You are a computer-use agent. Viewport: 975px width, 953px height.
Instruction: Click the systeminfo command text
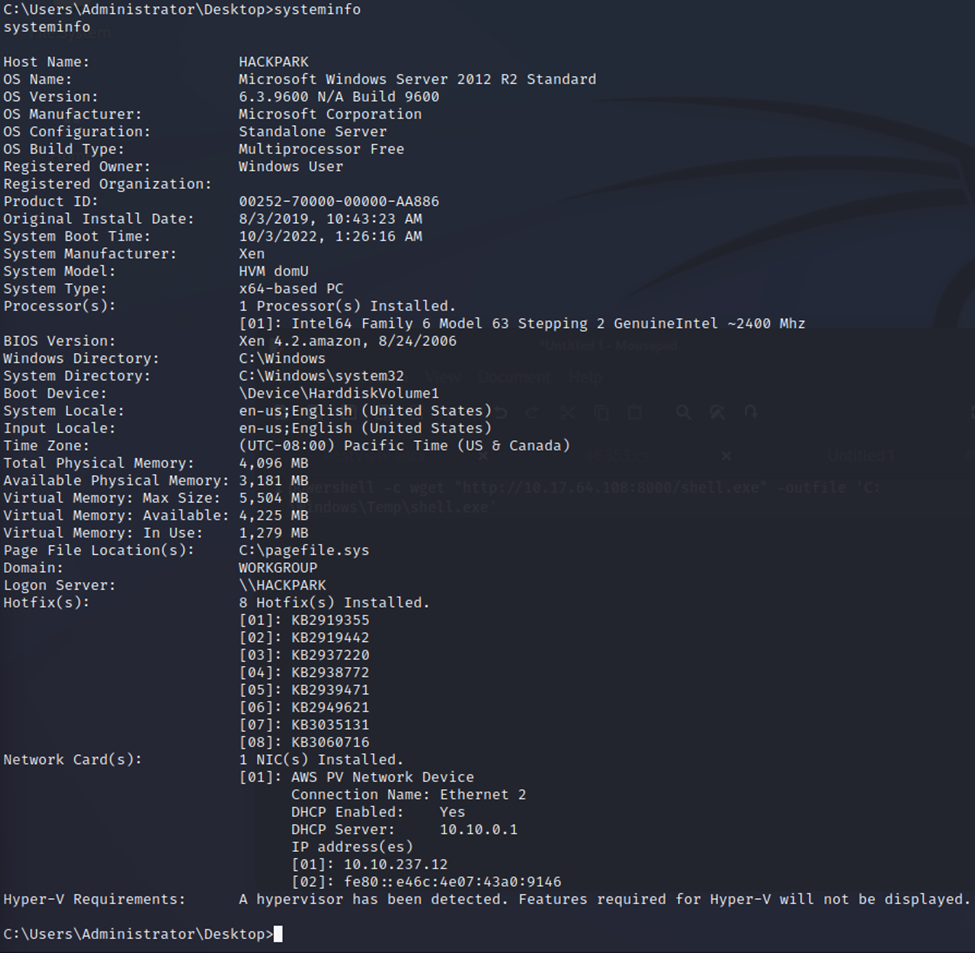click(45, 27)
